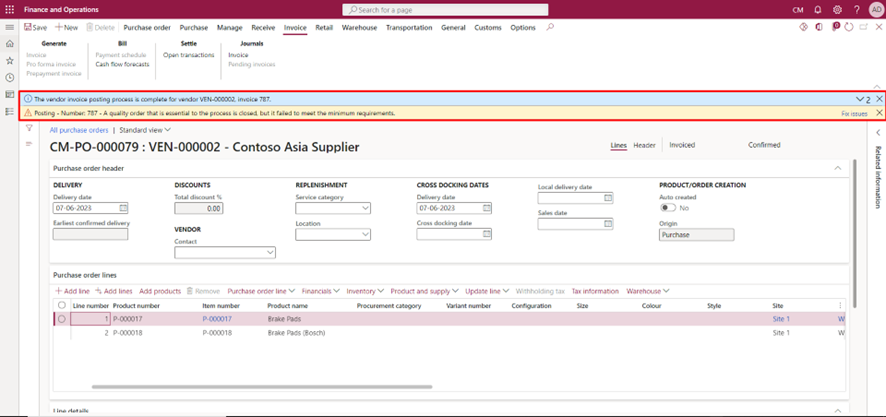Screen dimensions: 886x417
Task: Click Cash flow forecasts under Bill
Action: pyautogui.click(x=122, y=64)
